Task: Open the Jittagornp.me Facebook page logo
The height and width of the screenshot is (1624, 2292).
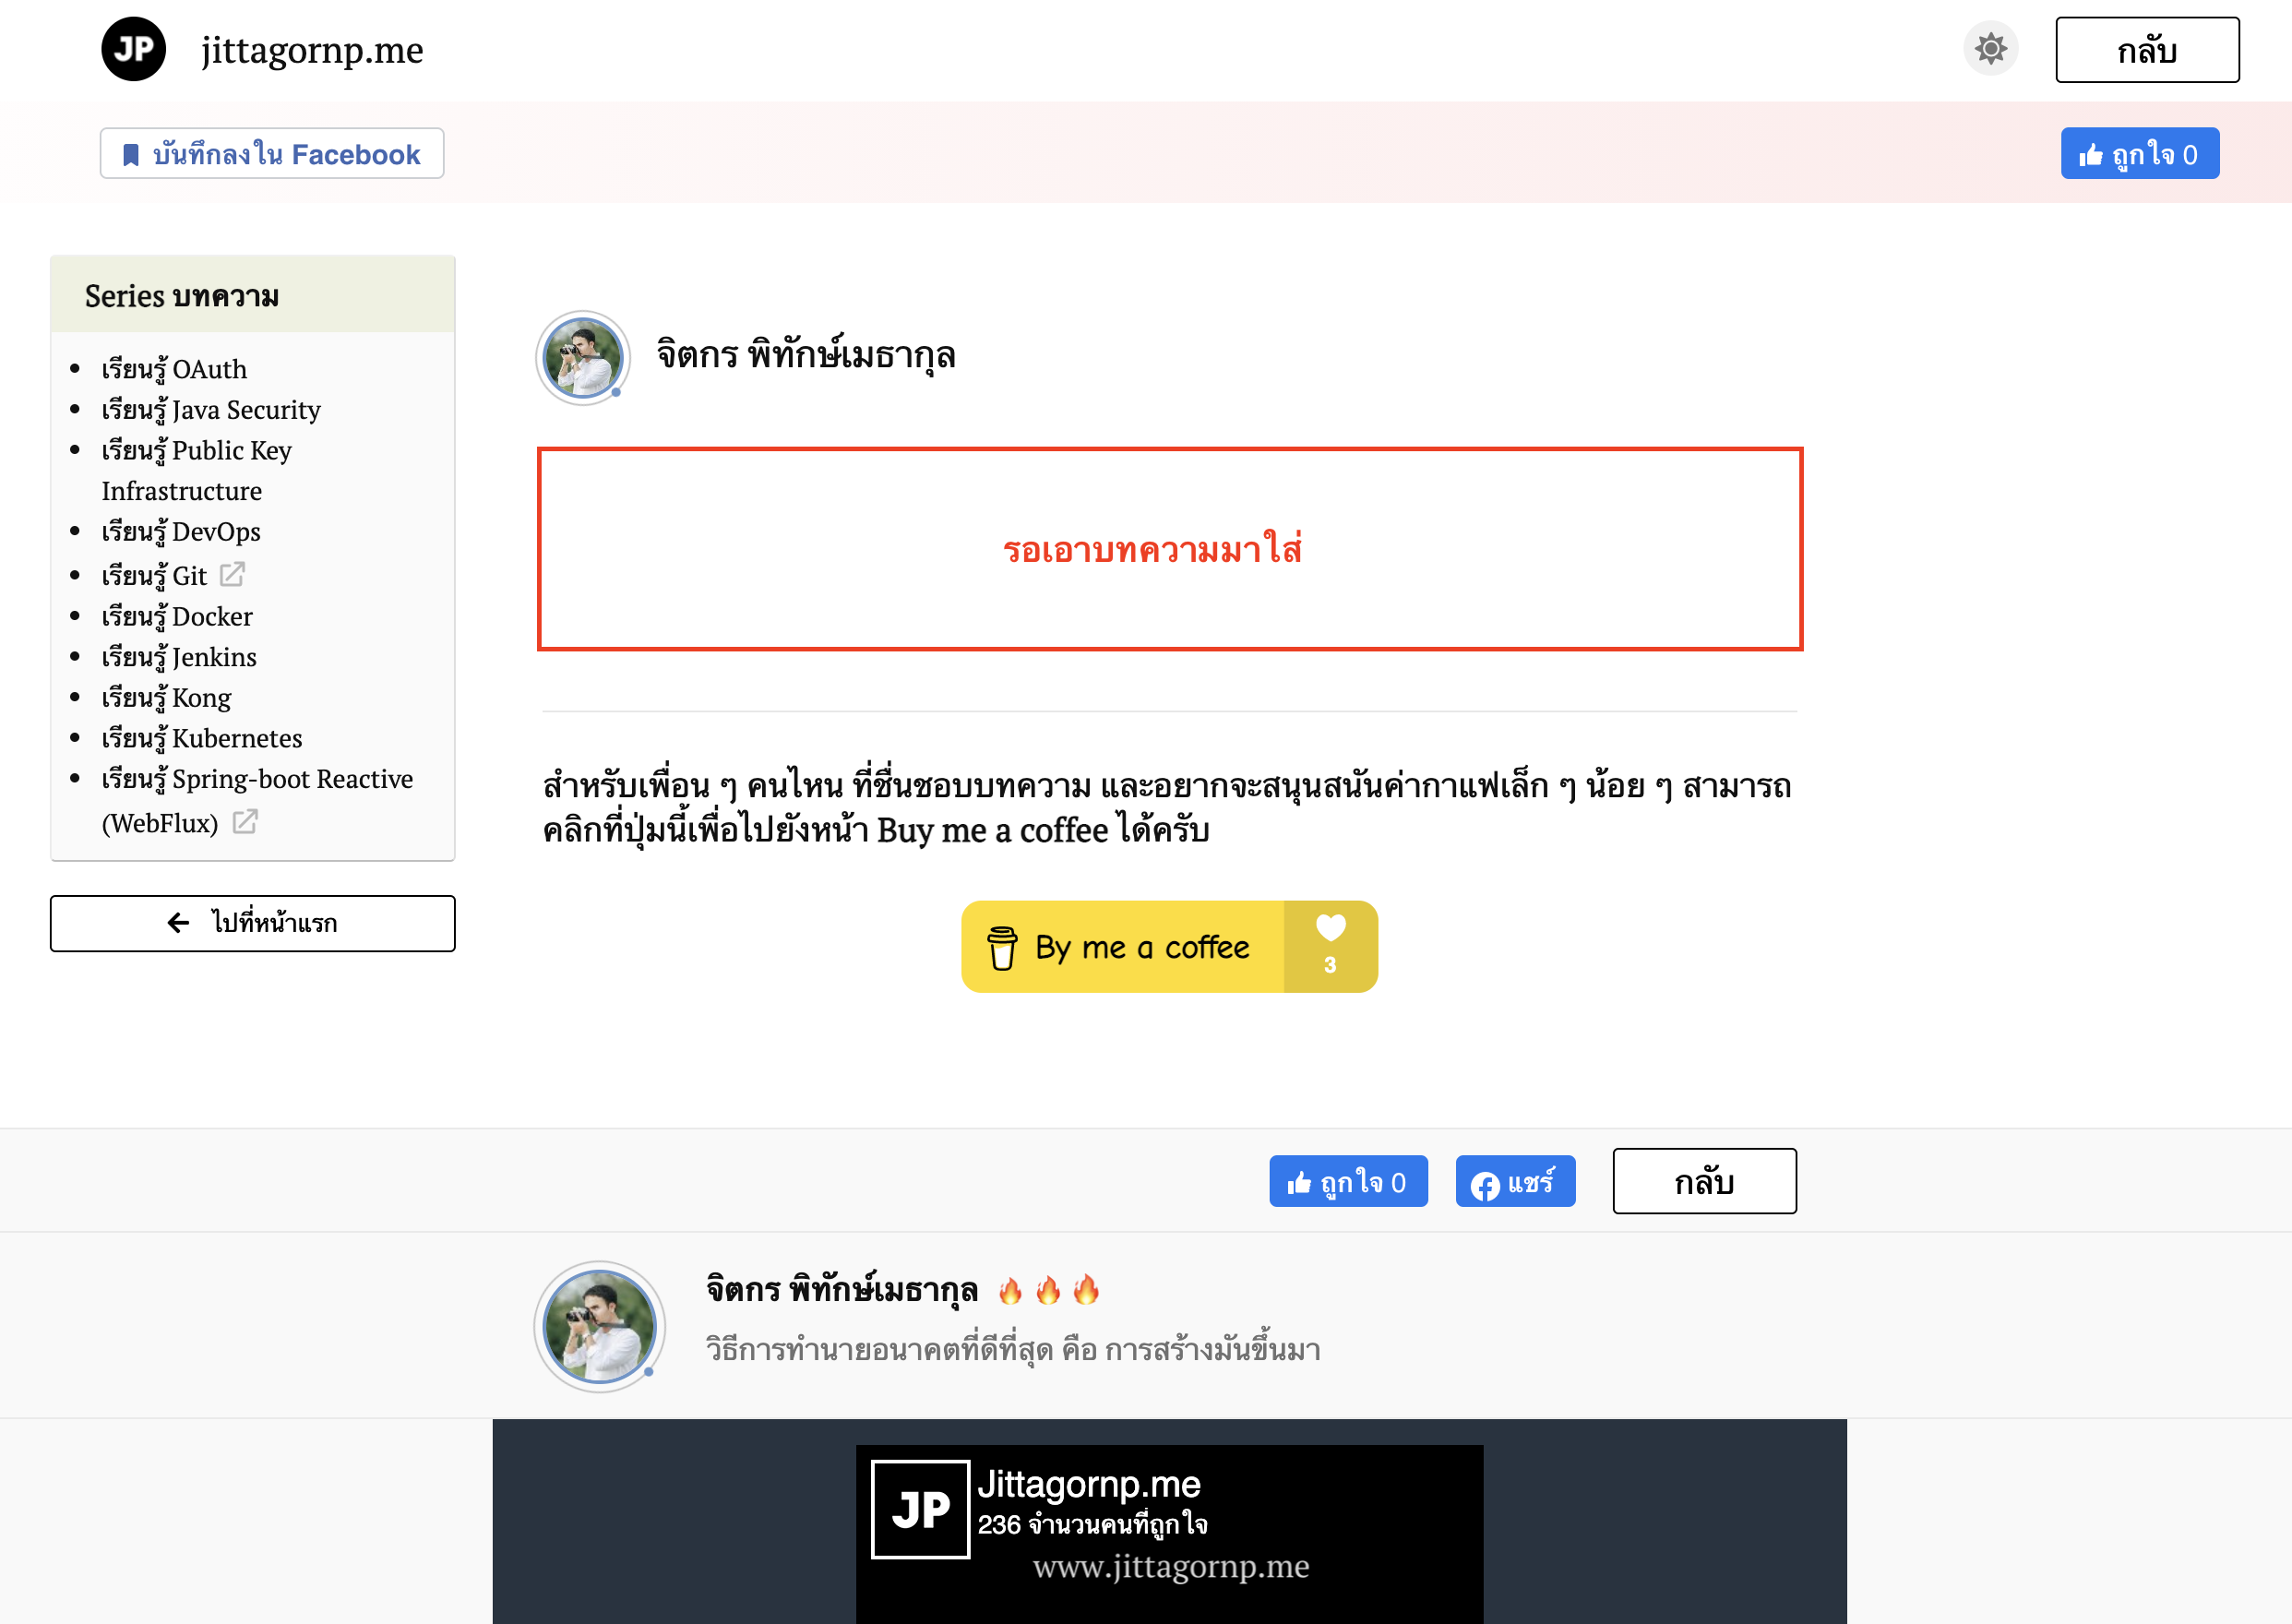Action: (x=920, y=1509)
